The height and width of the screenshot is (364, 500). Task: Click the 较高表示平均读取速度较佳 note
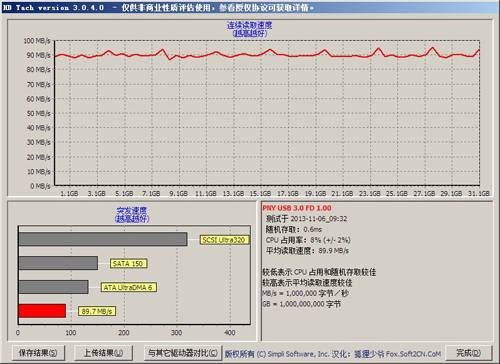307,283
